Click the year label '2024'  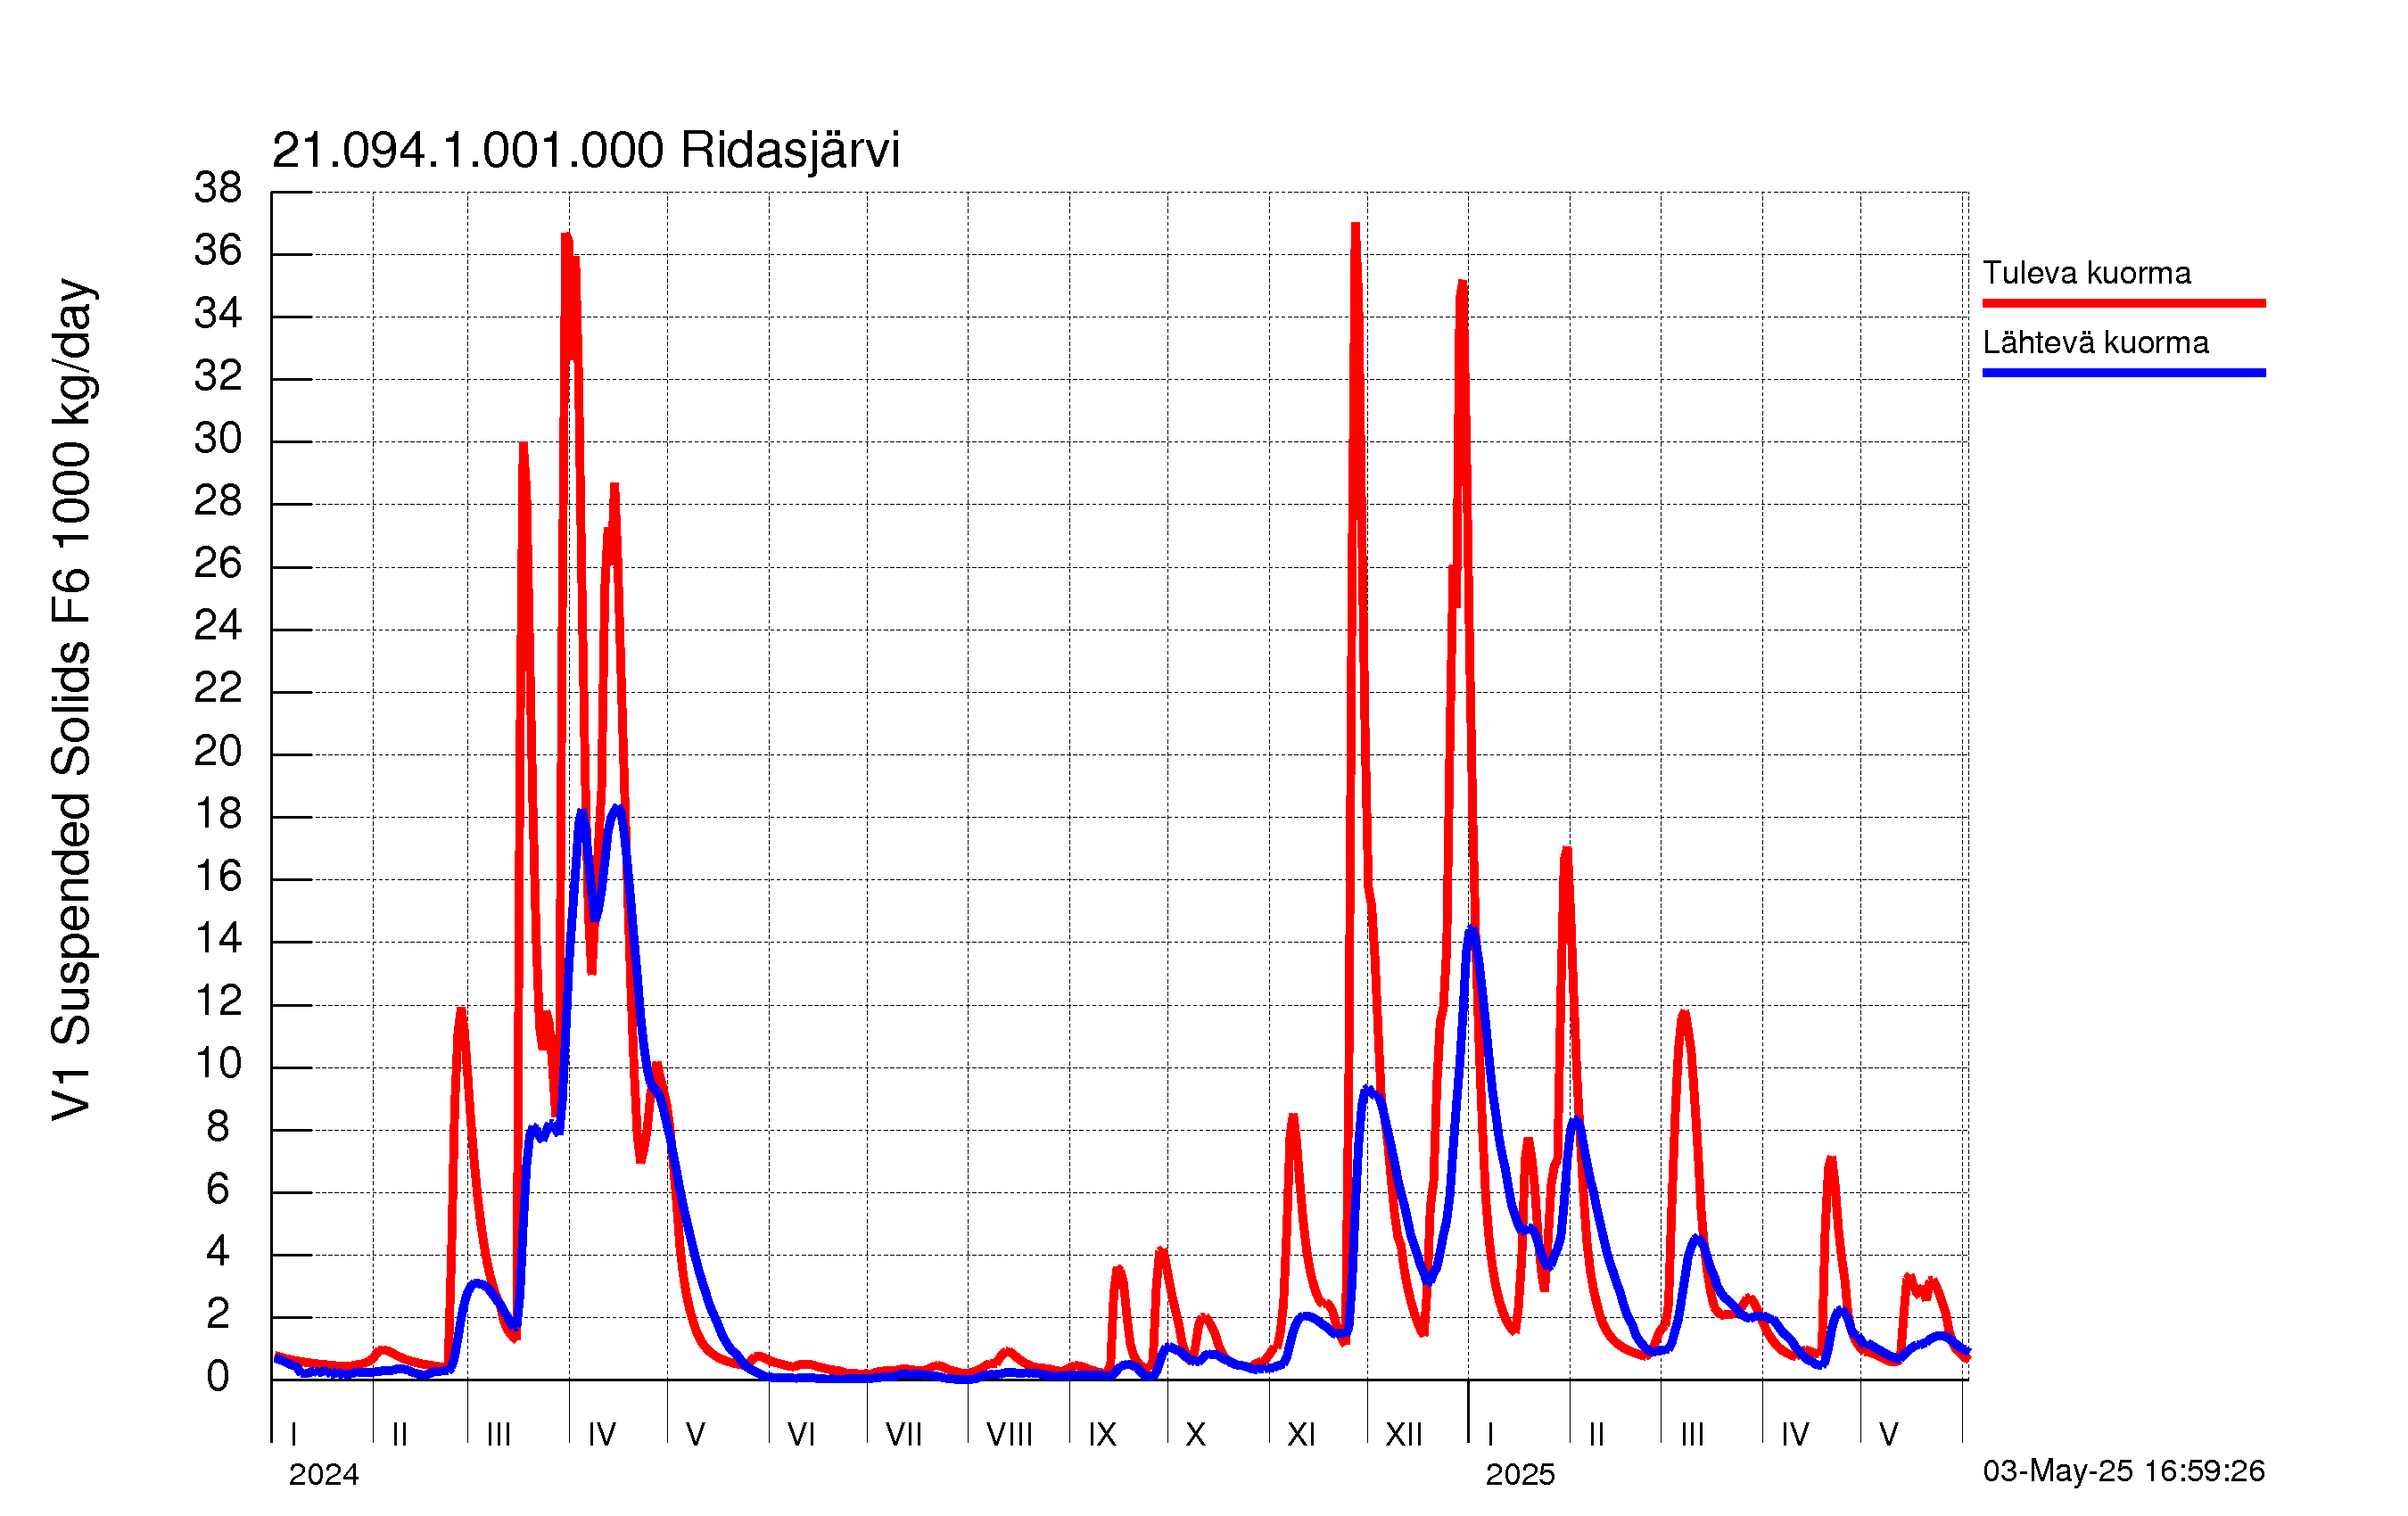click(x=323, y=1475)
